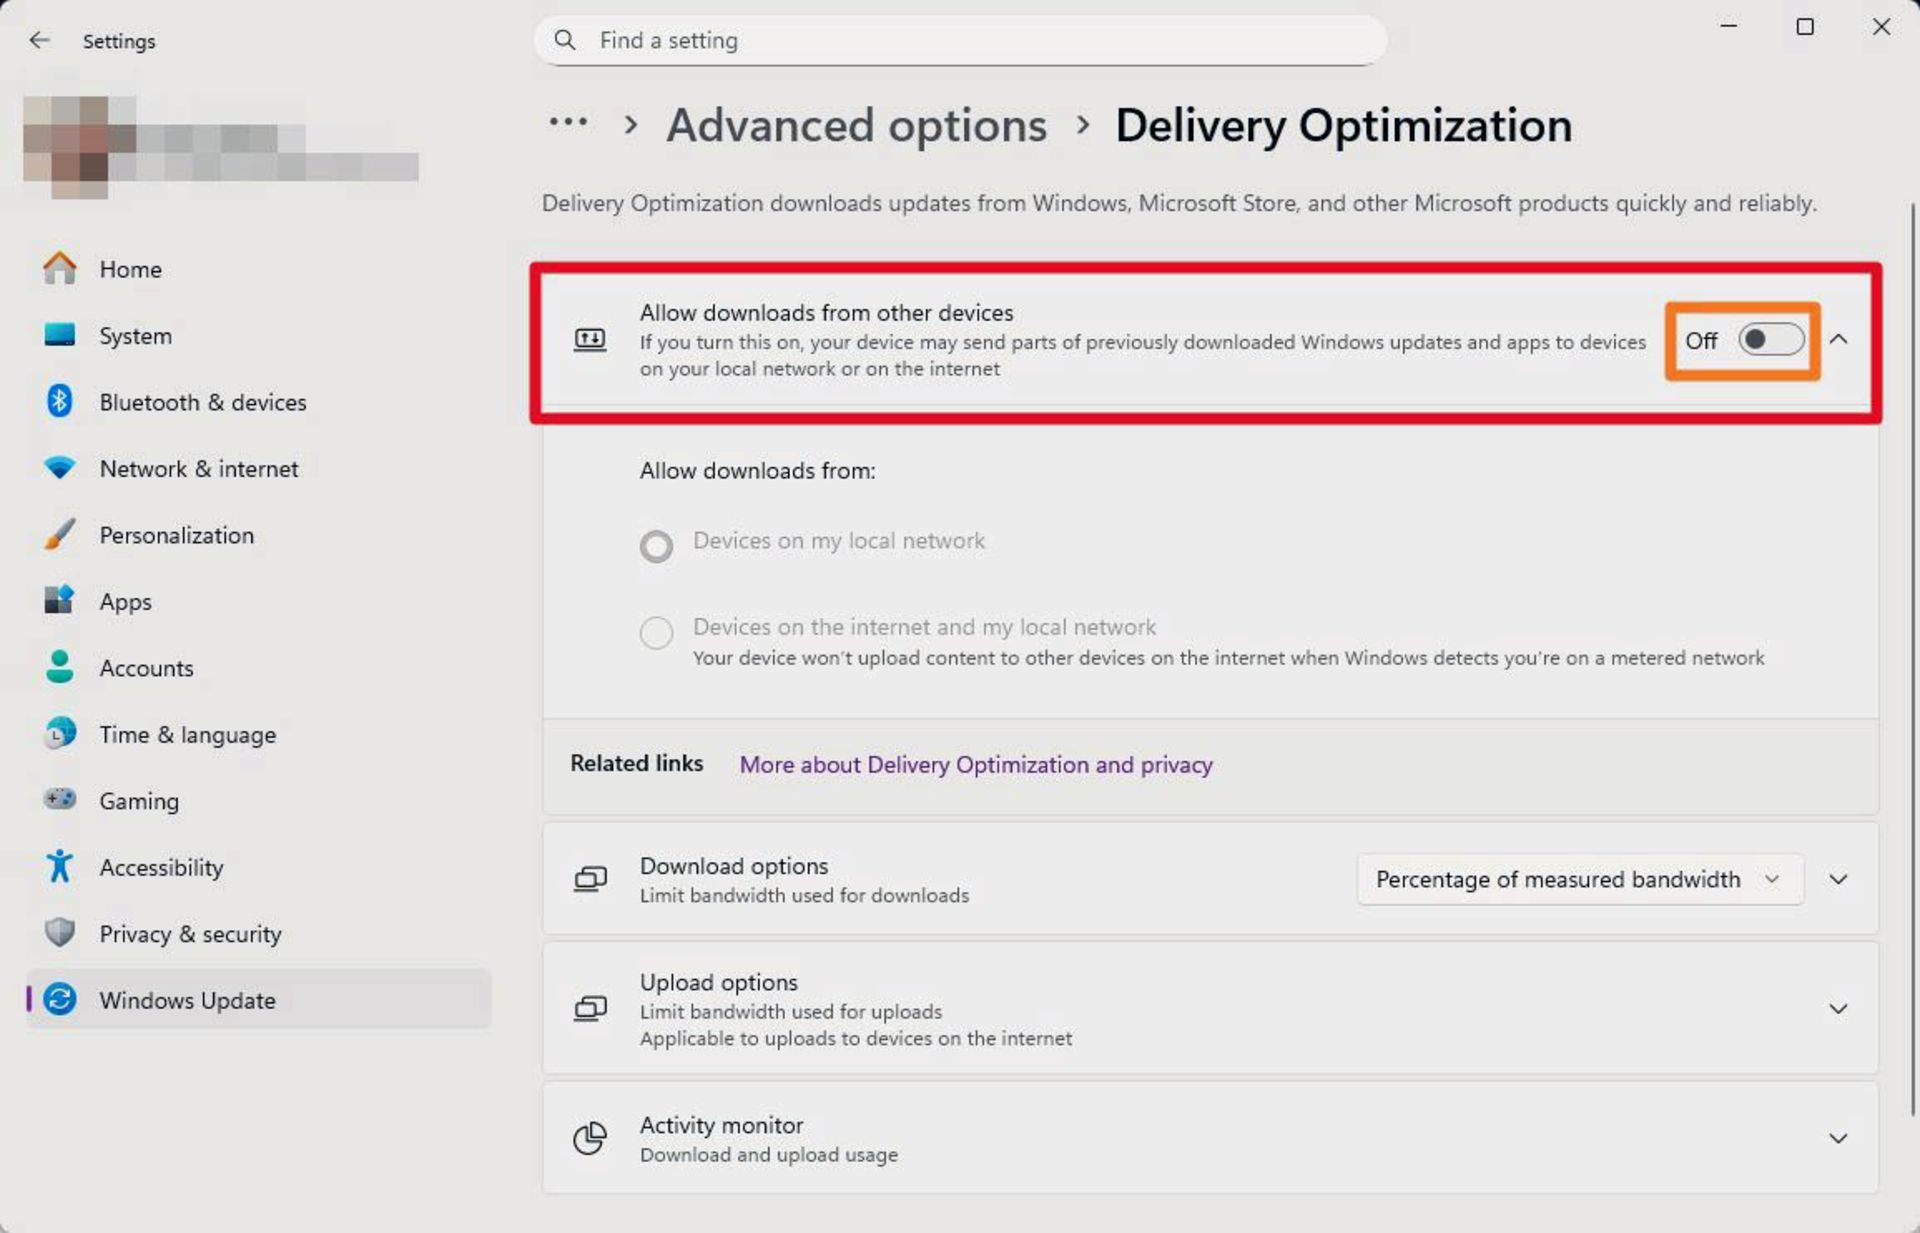The image size is (1920, 1233).
Task: Collapse the Allow downloads from other devices section
Action: point(1840,340)
